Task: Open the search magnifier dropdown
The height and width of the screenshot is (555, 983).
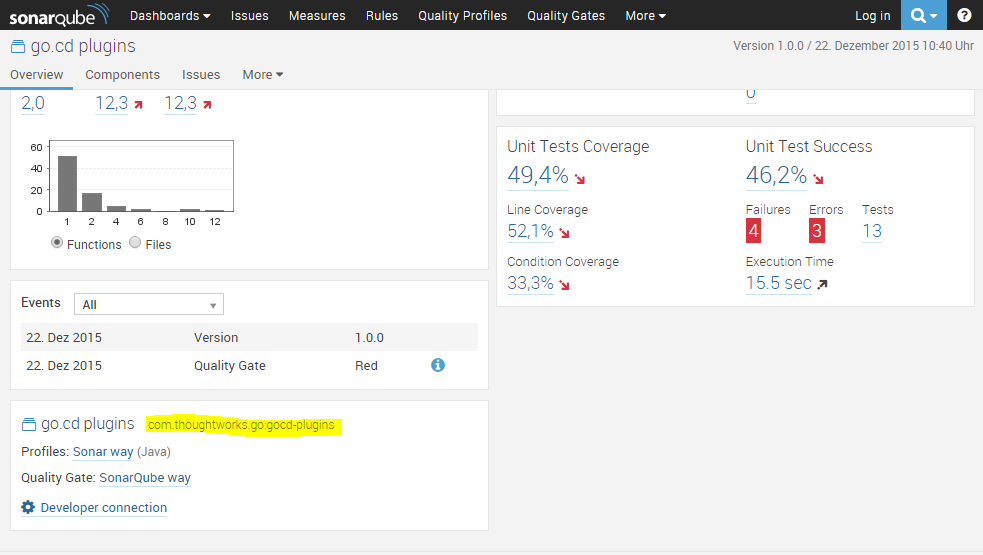Action: tap(923, 15)
